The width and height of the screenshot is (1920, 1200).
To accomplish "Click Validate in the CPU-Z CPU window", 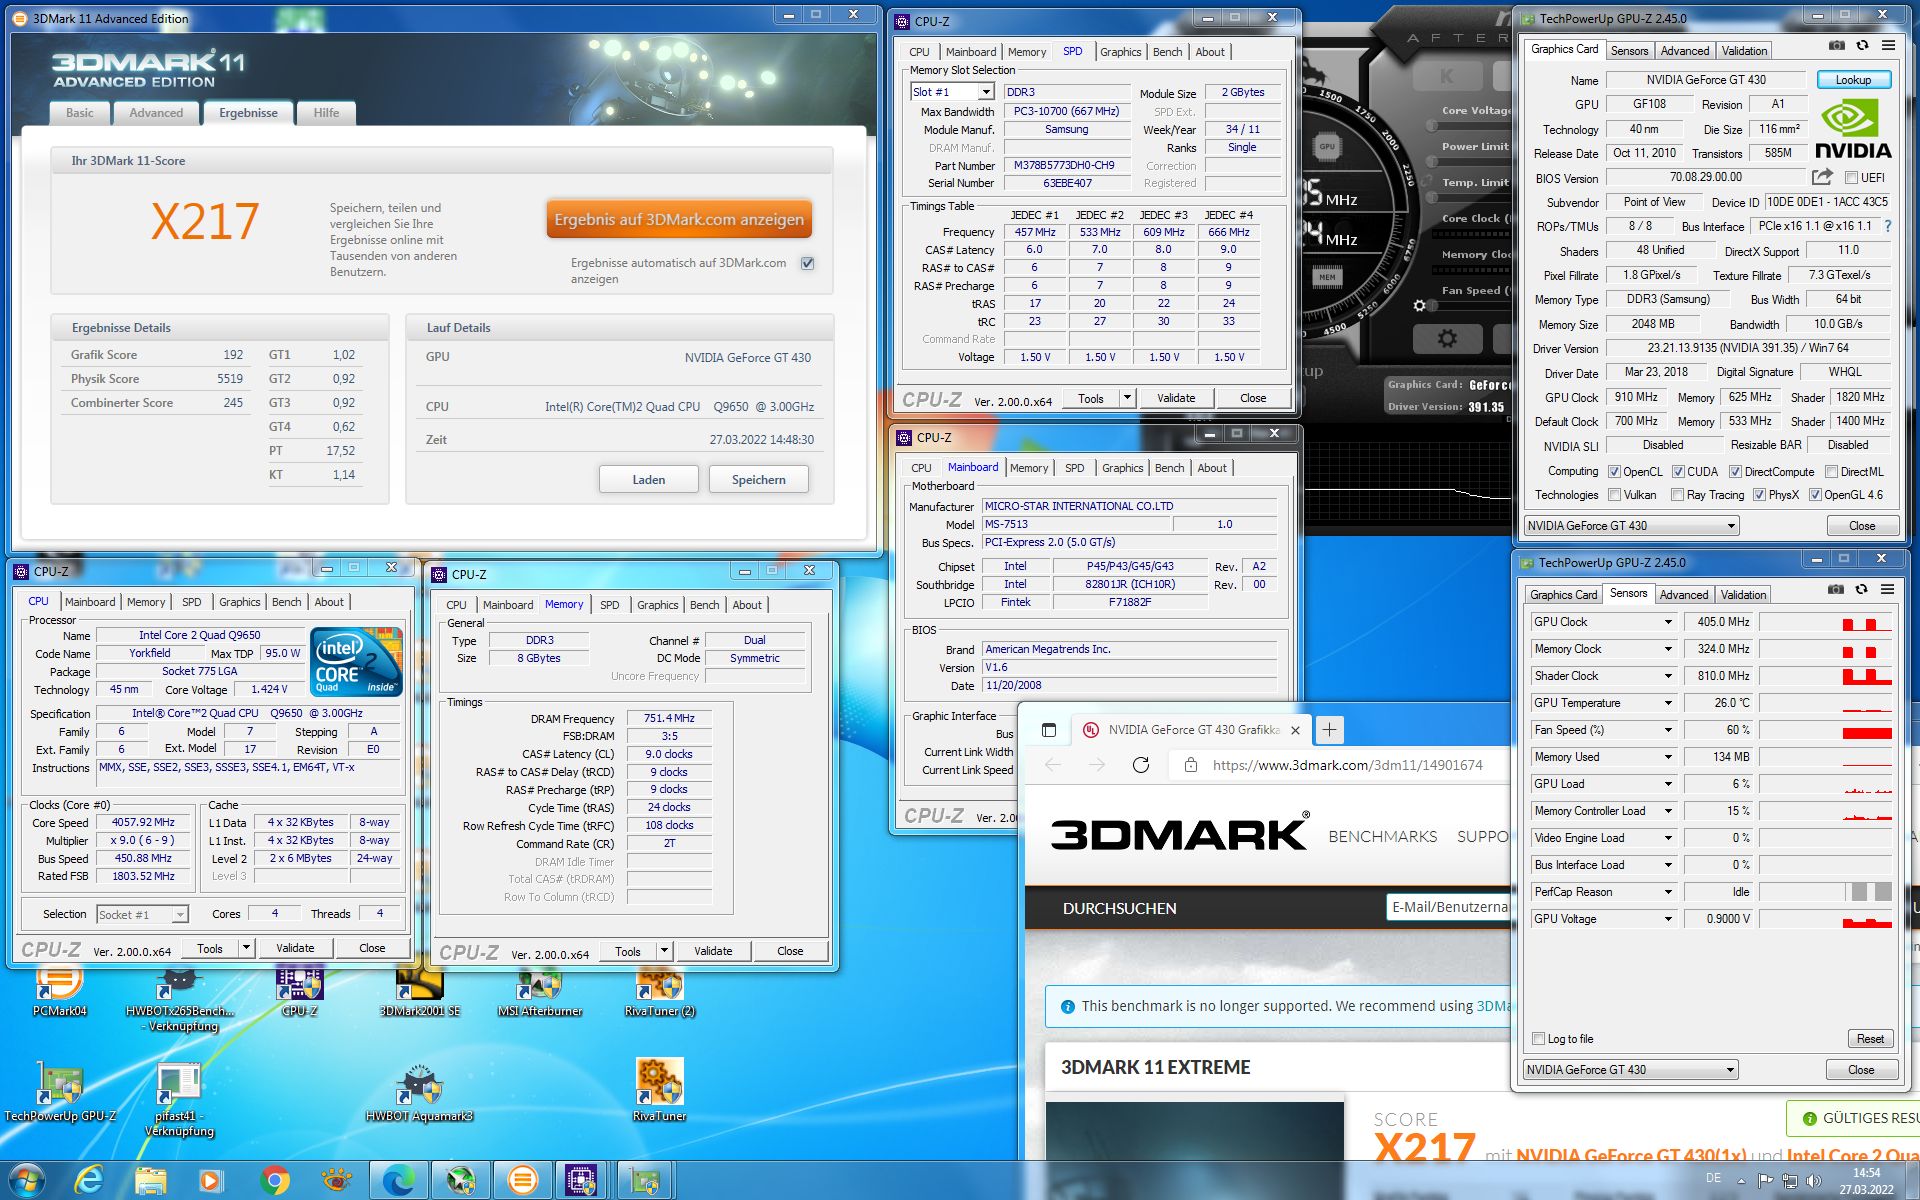I will [x=295, y=948].
